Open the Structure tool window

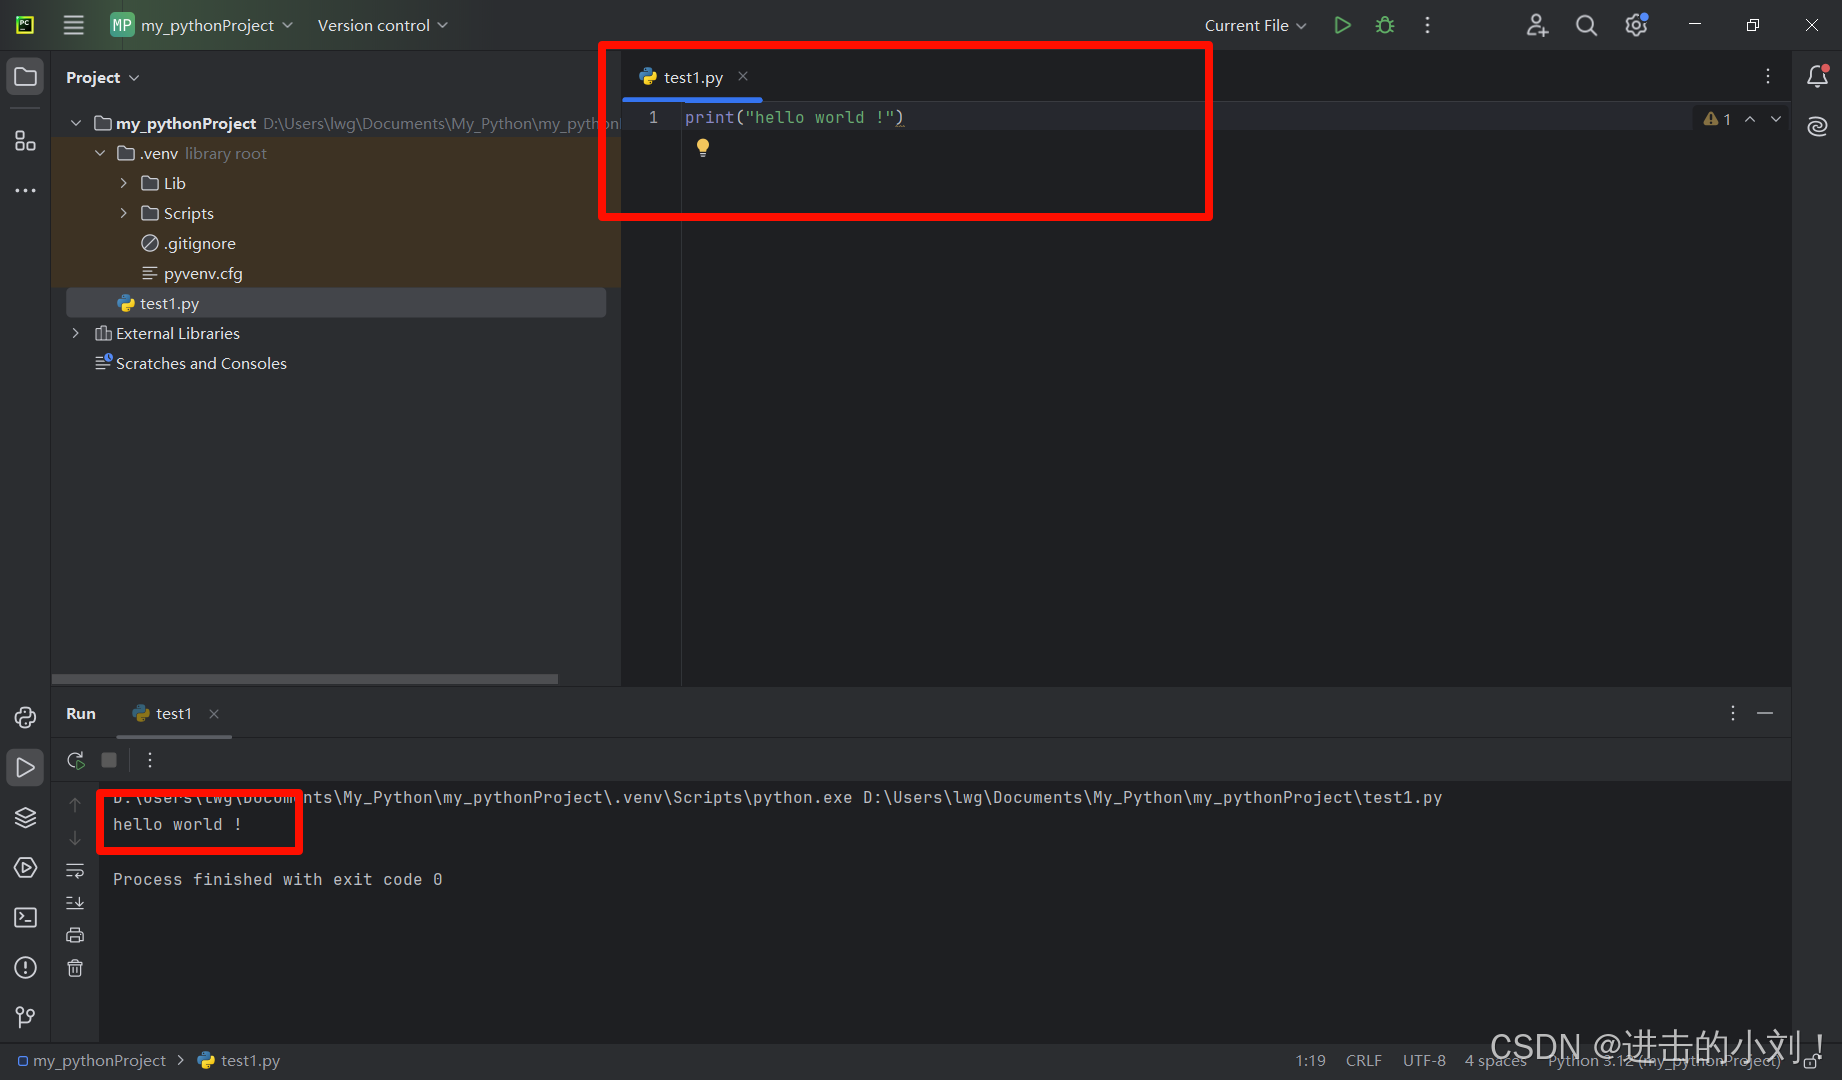click(x=25, y=141)
